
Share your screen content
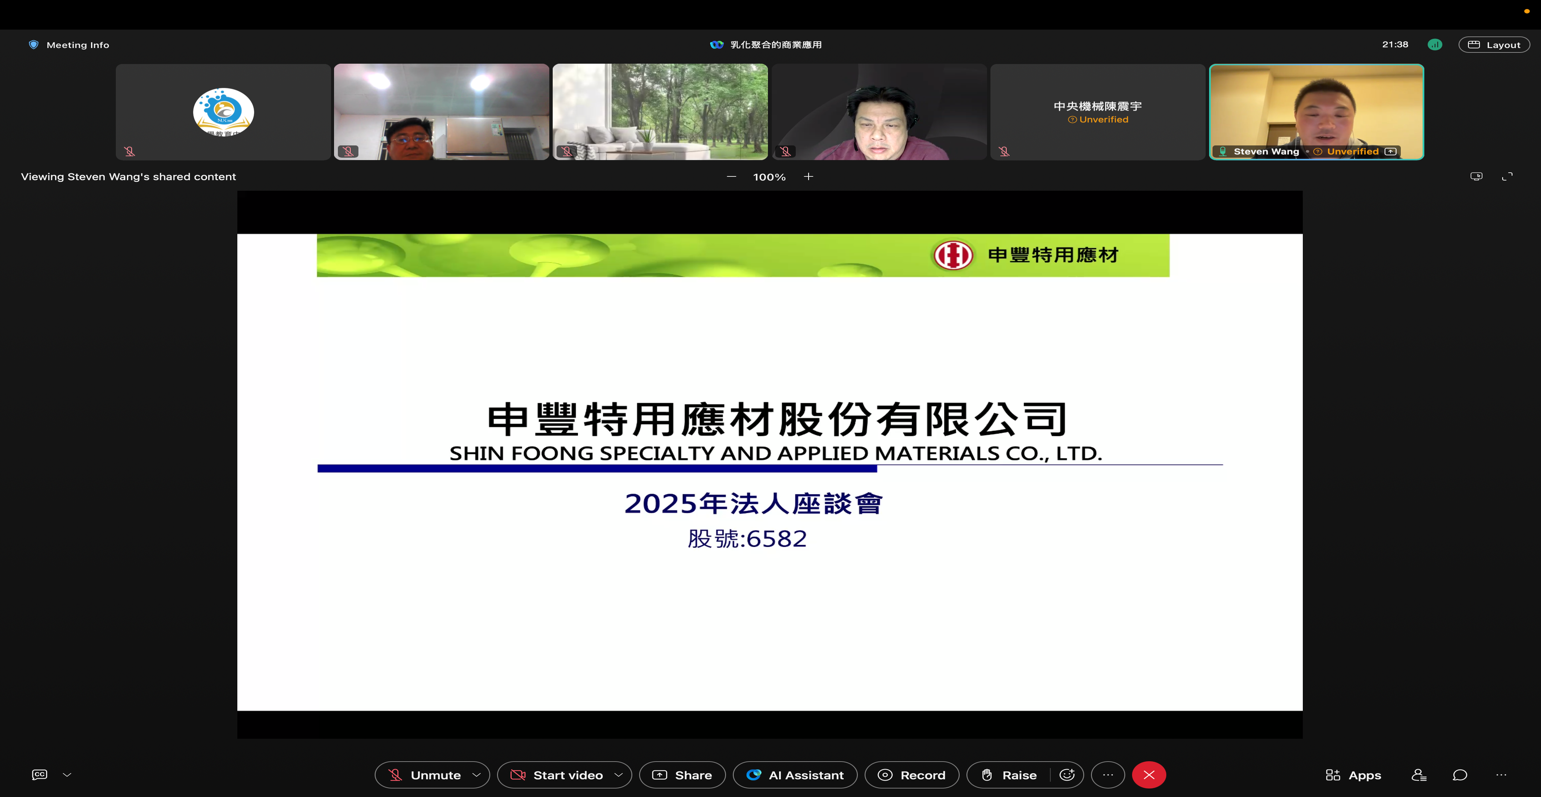click(682, 775)
